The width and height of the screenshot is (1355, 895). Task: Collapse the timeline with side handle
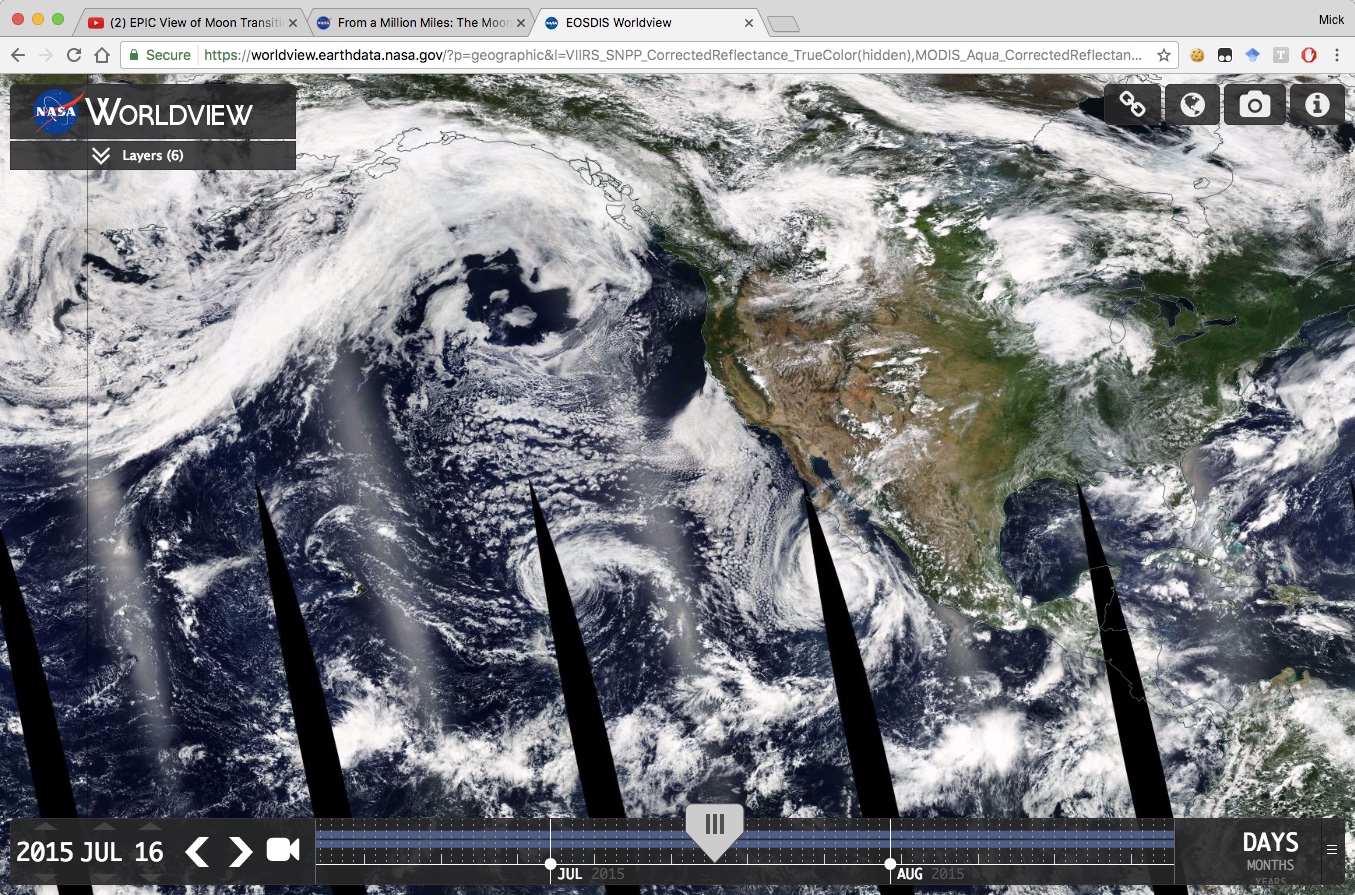pyautogui.click(x=1331, y=849)
